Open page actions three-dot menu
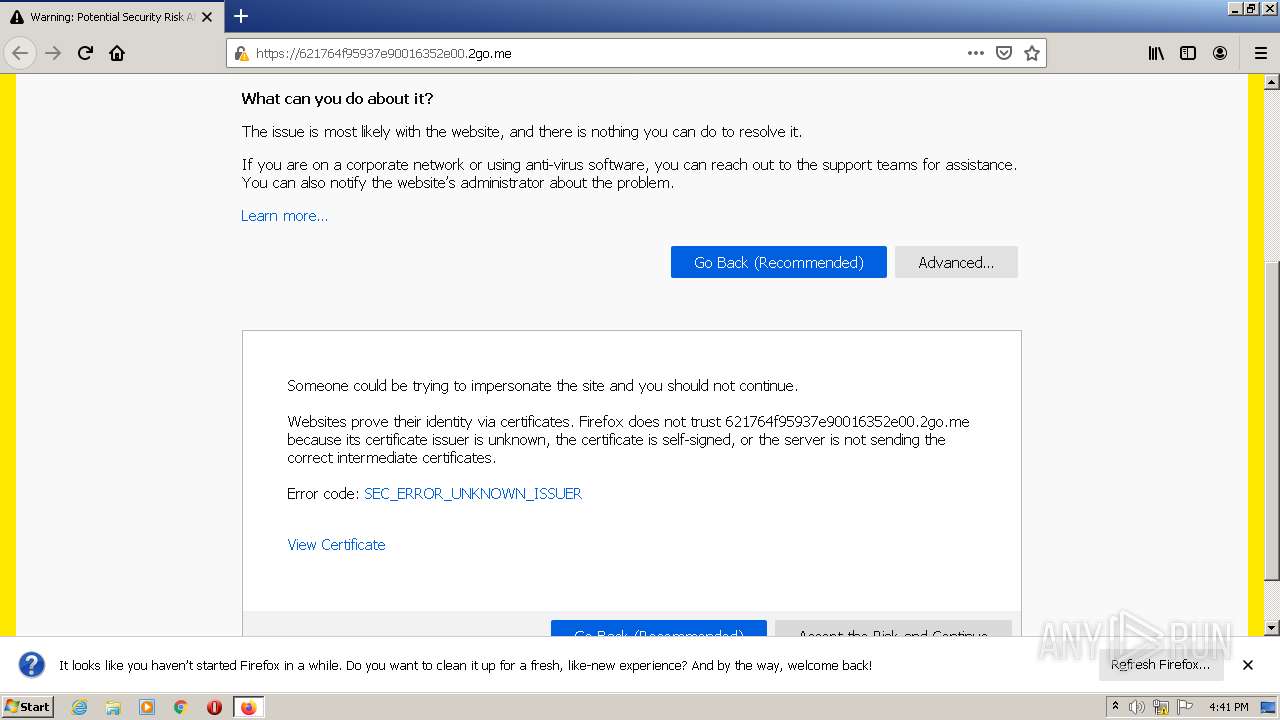The width and height of the screenshot is (1280, 720). tap(976, 53)
